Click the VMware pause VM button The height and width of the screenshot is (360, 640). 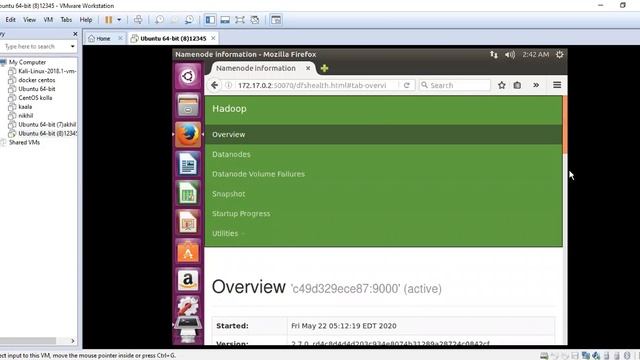(x=108, y=20)
